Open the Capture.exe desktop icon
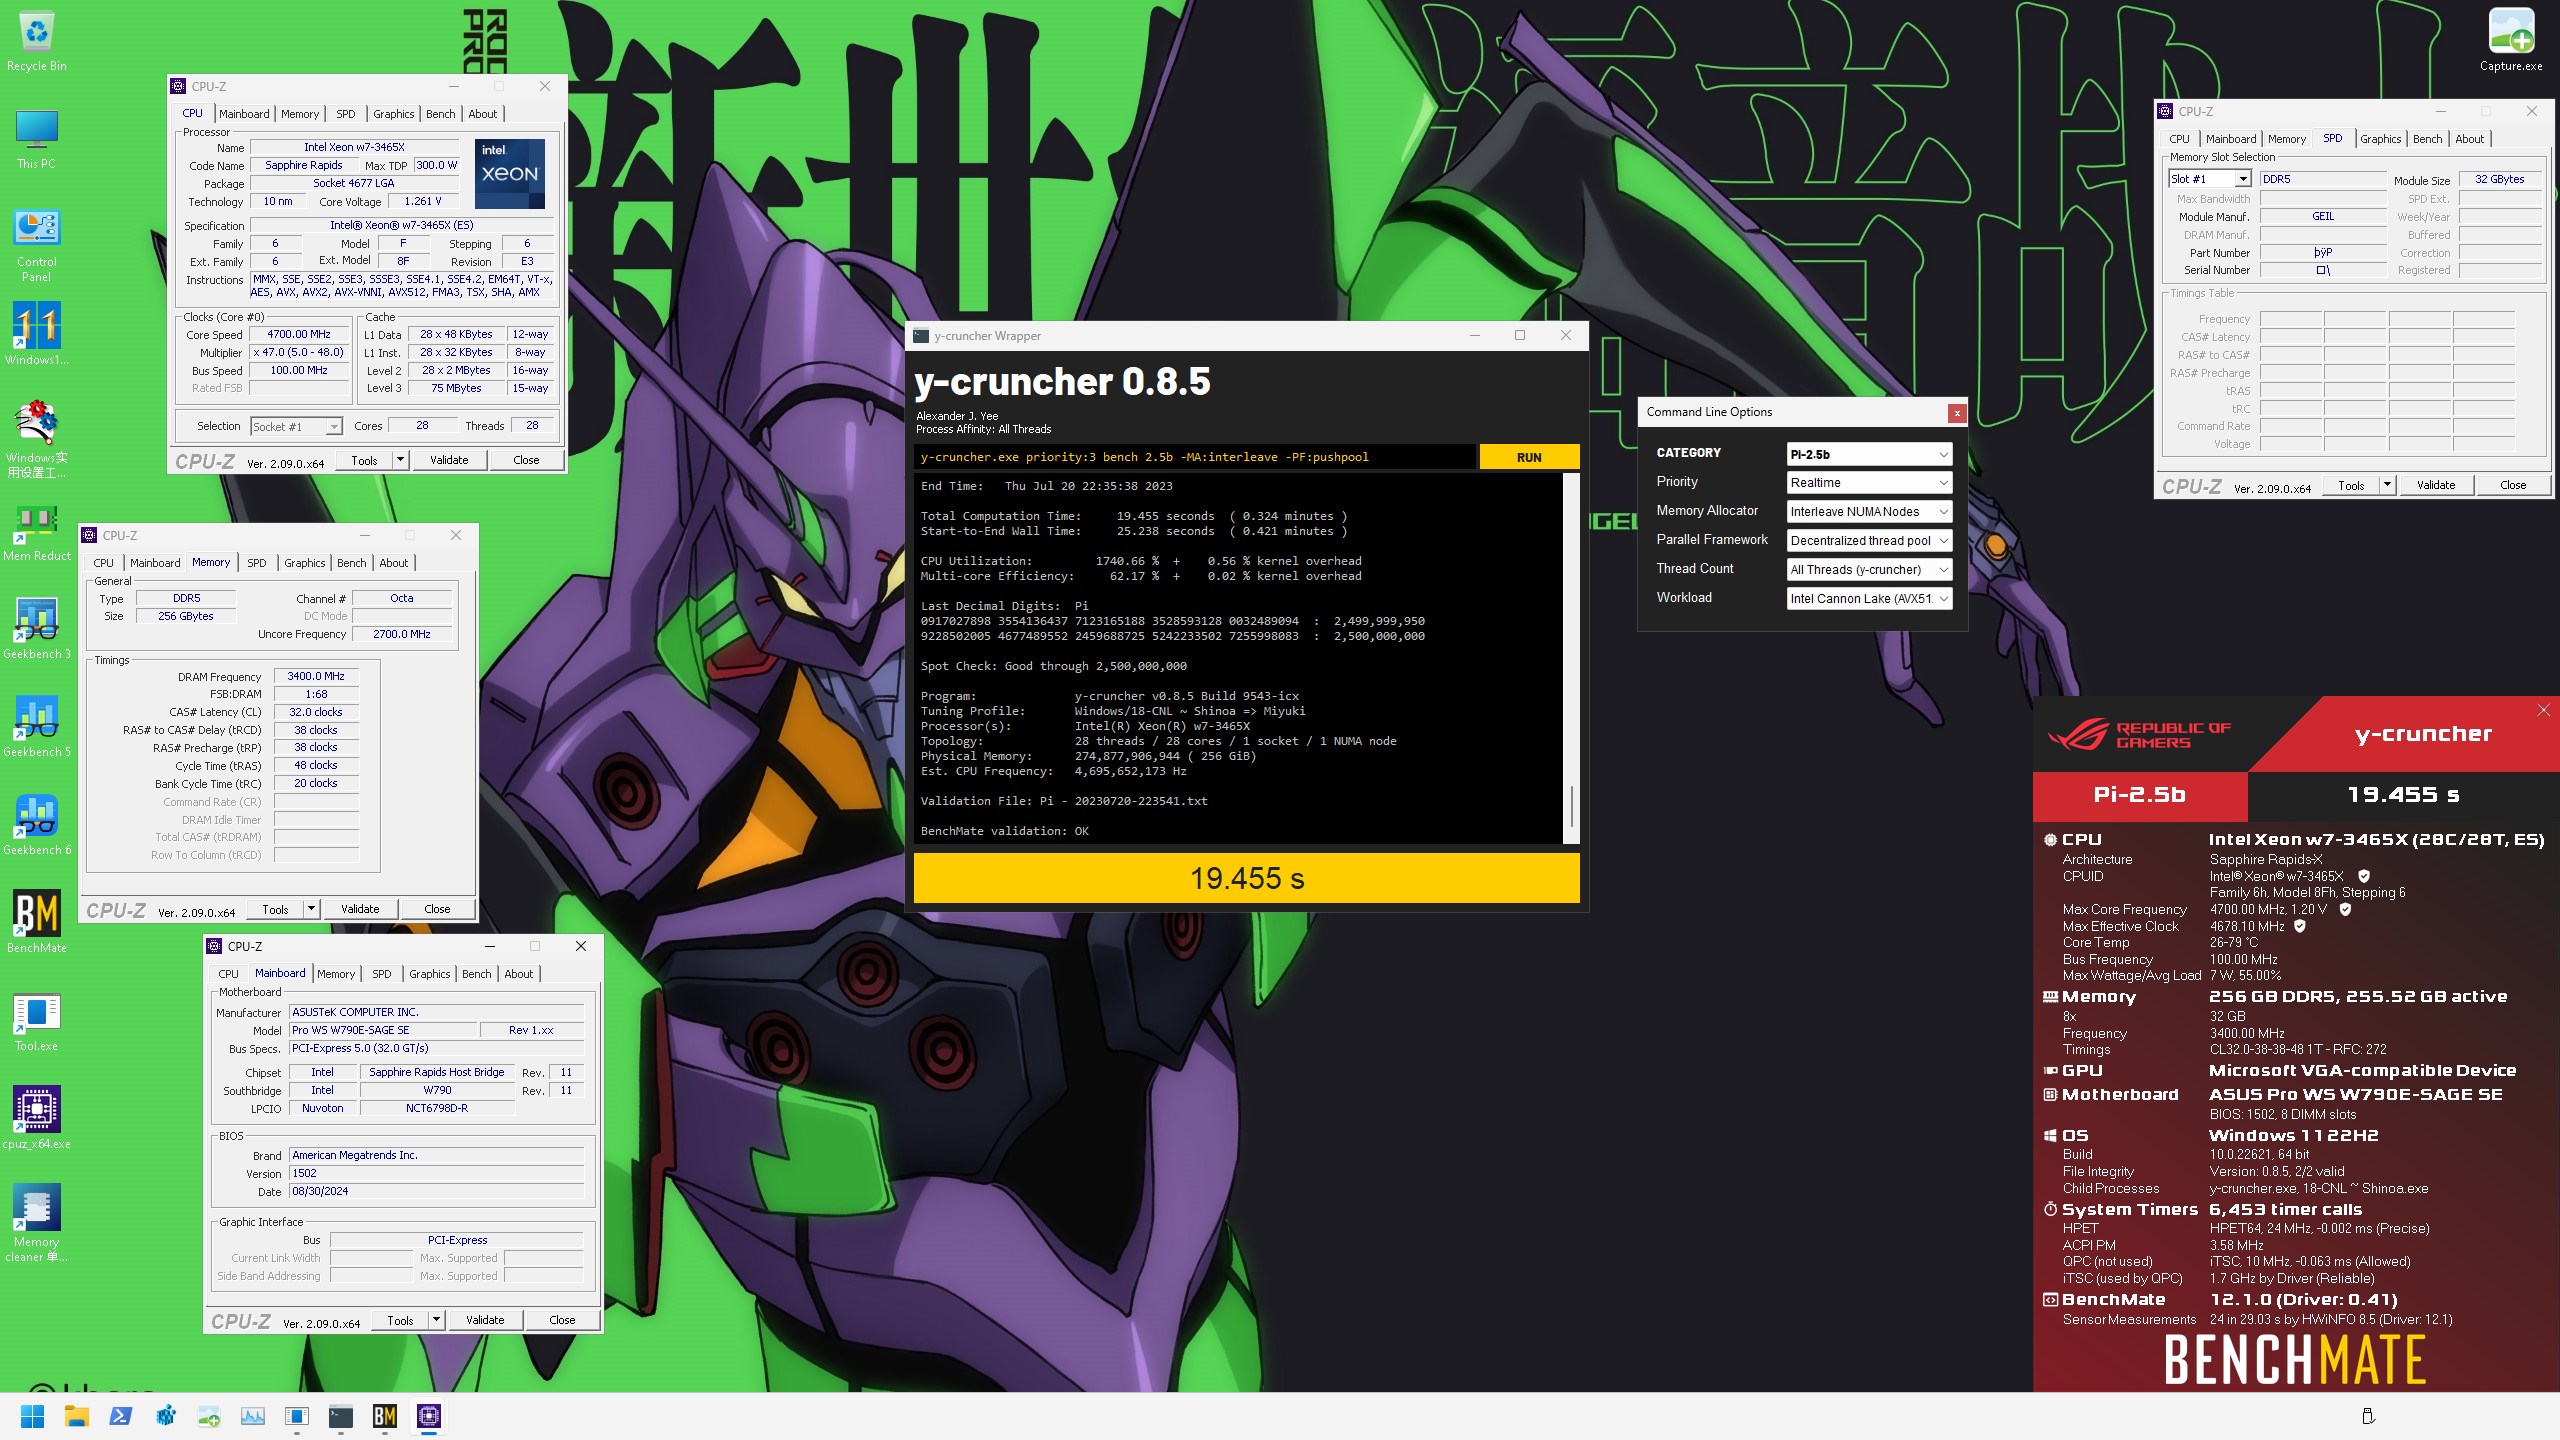This screenshot has width=2560, height=1440. point(2511,40)
